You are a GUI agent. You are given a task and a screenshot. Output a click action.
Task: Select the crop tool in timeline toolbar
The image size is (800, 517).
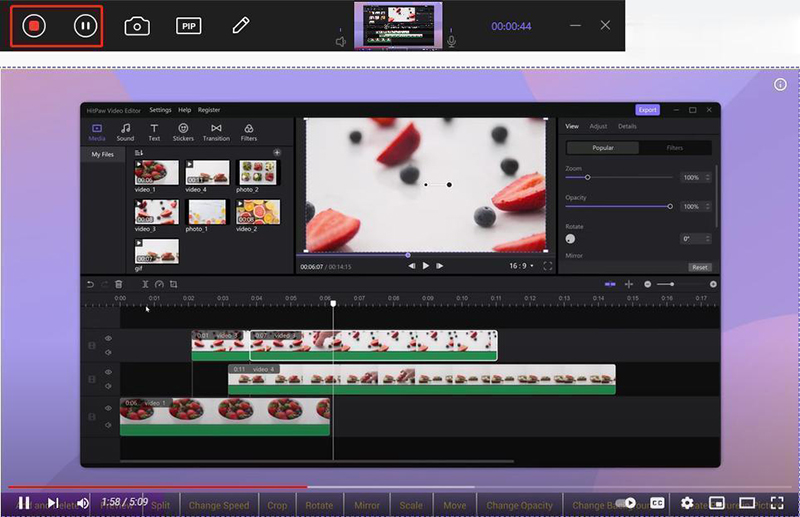coord(173,284)
